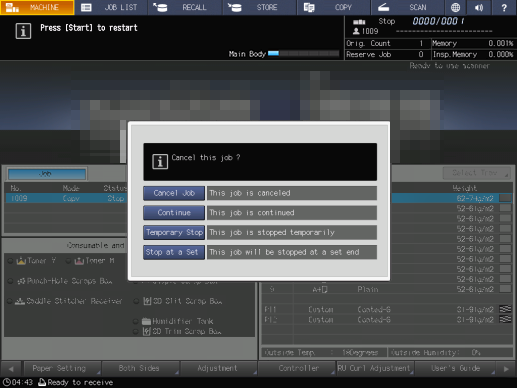Click the scroll left arrow in bottom bar

[11, 369]
